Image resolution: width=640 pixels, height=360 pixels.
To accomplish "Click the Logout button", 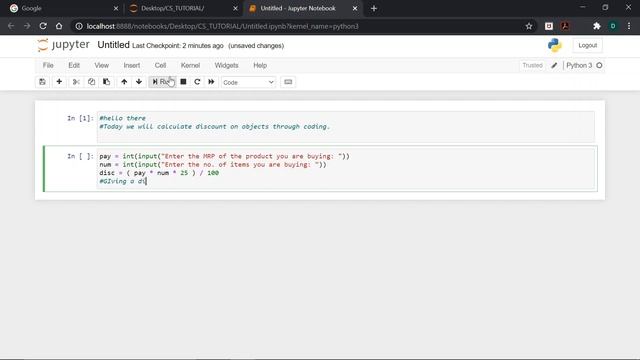I will [x=587, y=45].
